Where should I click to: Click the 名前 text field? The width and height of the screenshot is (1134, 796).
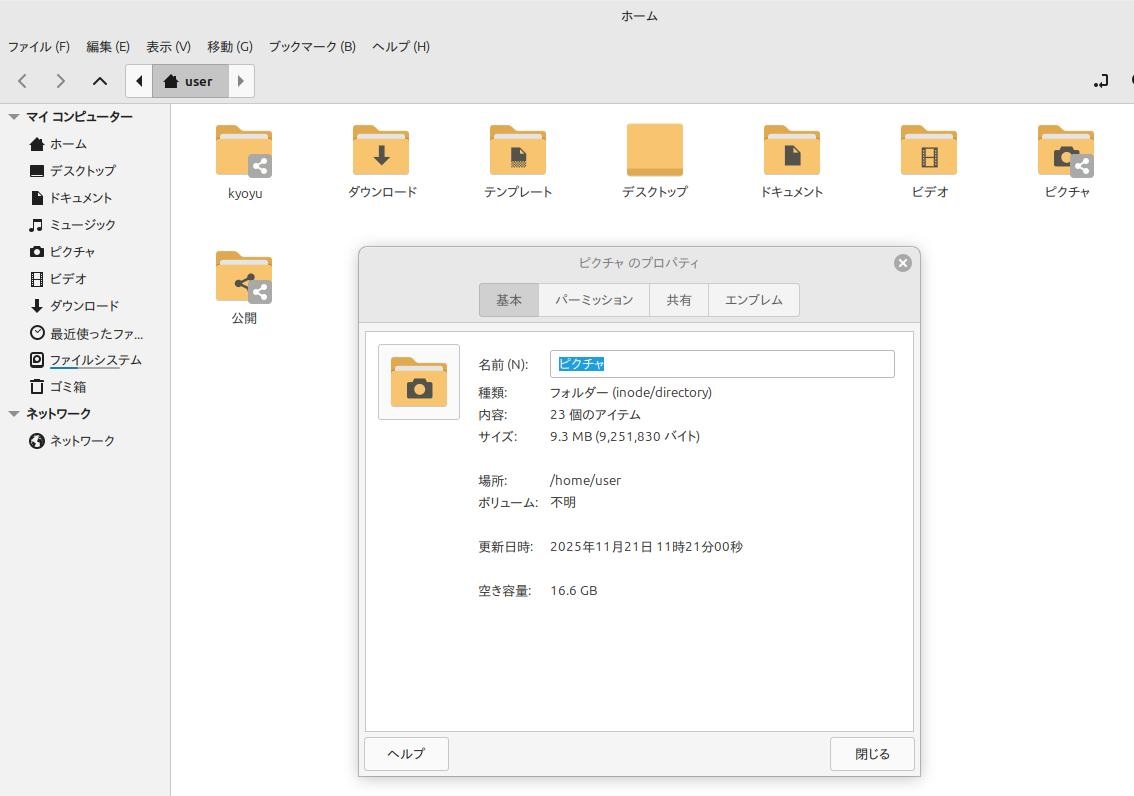[721, 364]
